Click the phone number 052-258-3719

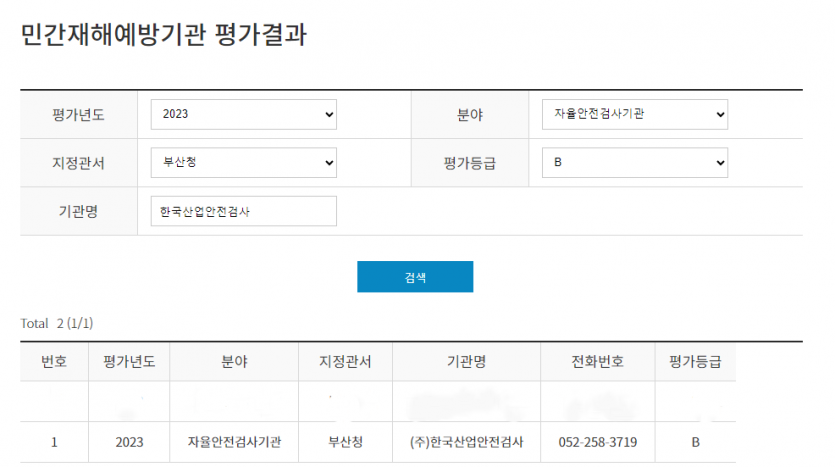[x=597, y=442]
